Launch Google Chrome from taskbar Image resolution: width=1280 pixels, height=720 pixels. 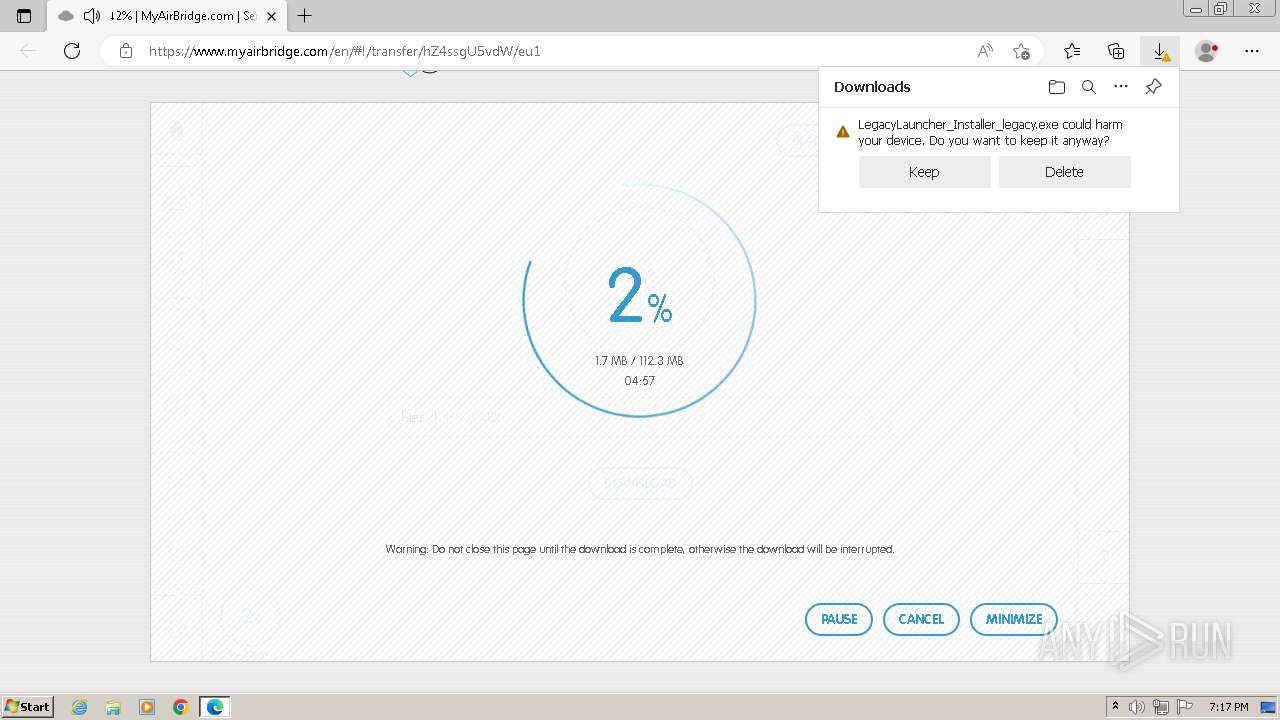pyautogui.click(x=180, y=707)
